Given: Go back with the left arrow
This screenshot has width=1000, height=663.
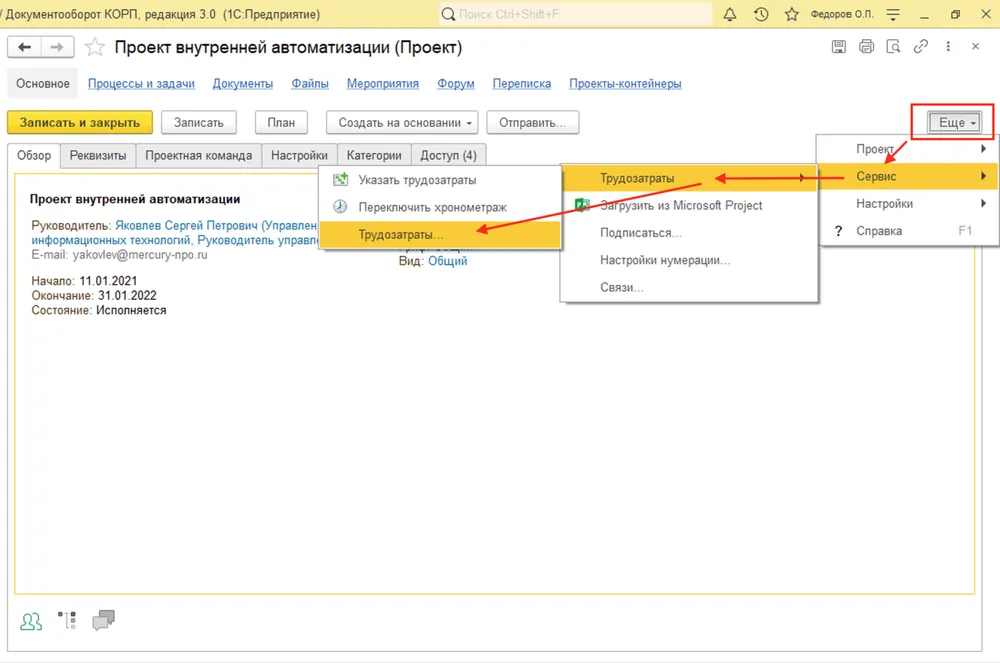Looking at the screenshot, I should pyautogui.click(x=24, y=47).
